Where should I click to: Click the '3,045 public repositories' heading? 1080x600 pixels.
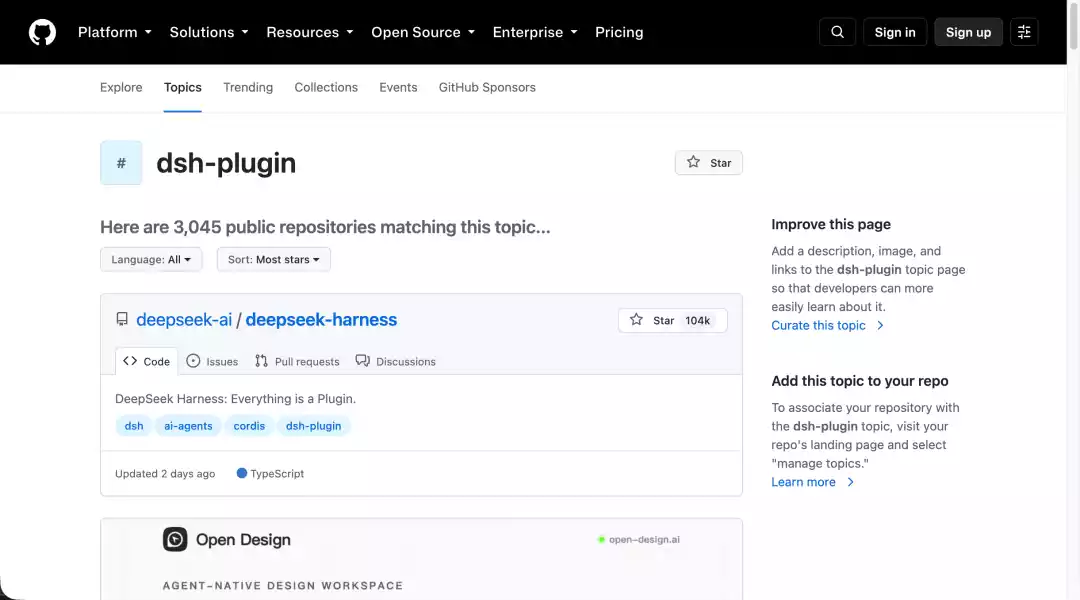pyautogui.click(x=324, y=227)
